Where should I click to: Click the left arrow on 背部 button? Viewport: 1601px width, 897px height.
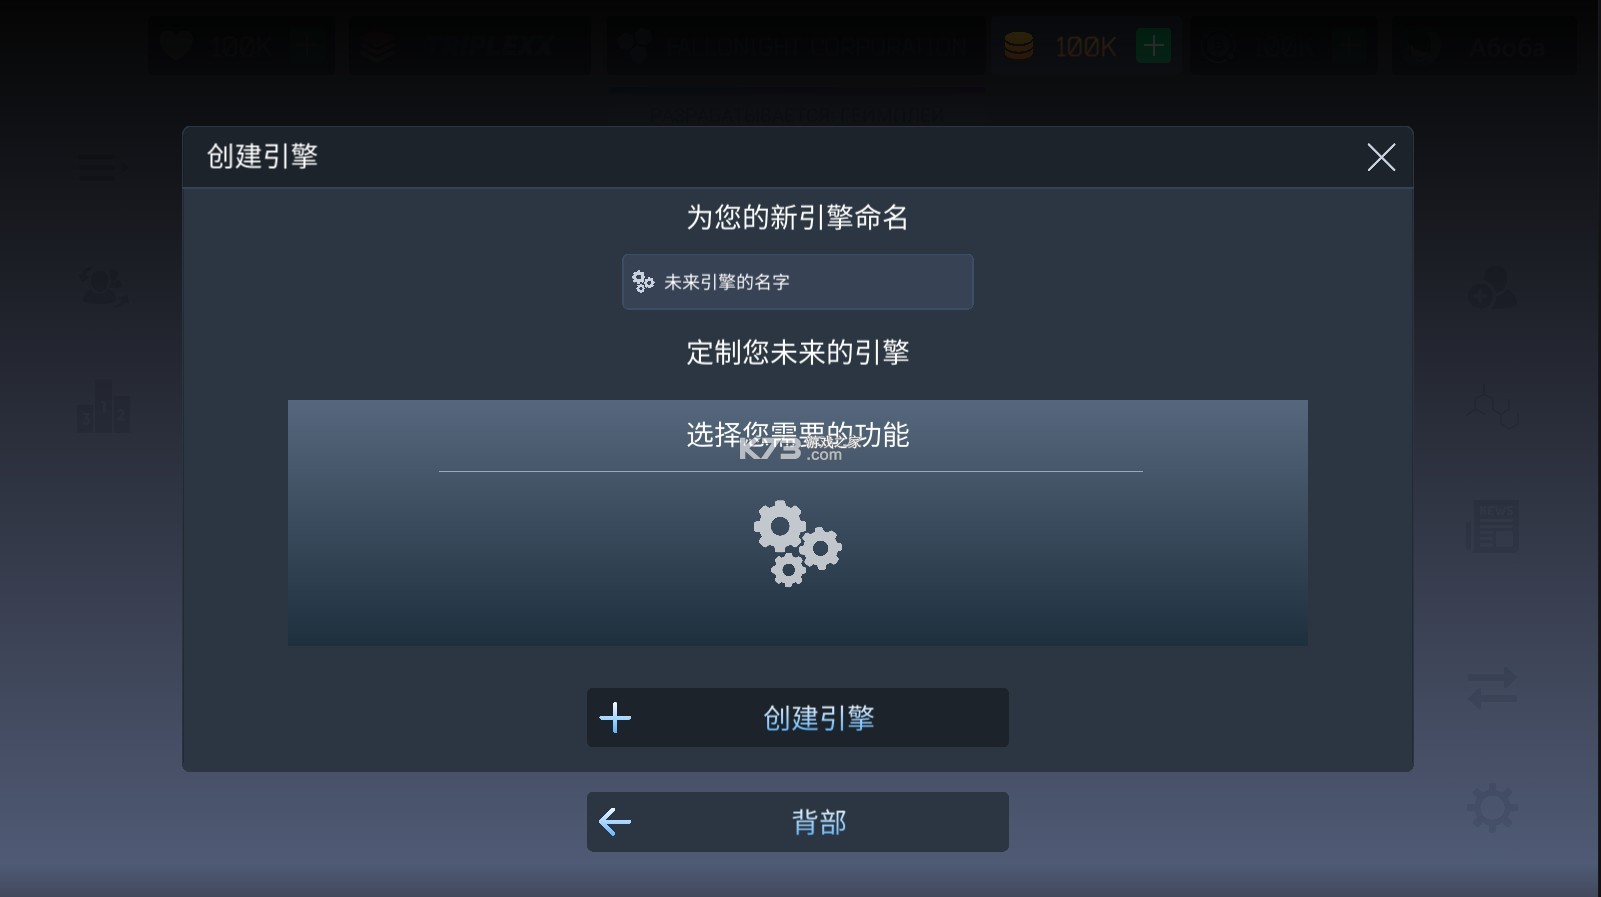click(615, 822)
